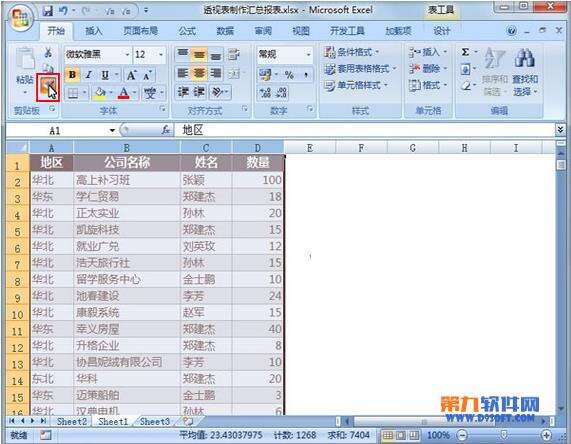
Task: Click the Cut scissors icon
Action: (x=48, y=53)
